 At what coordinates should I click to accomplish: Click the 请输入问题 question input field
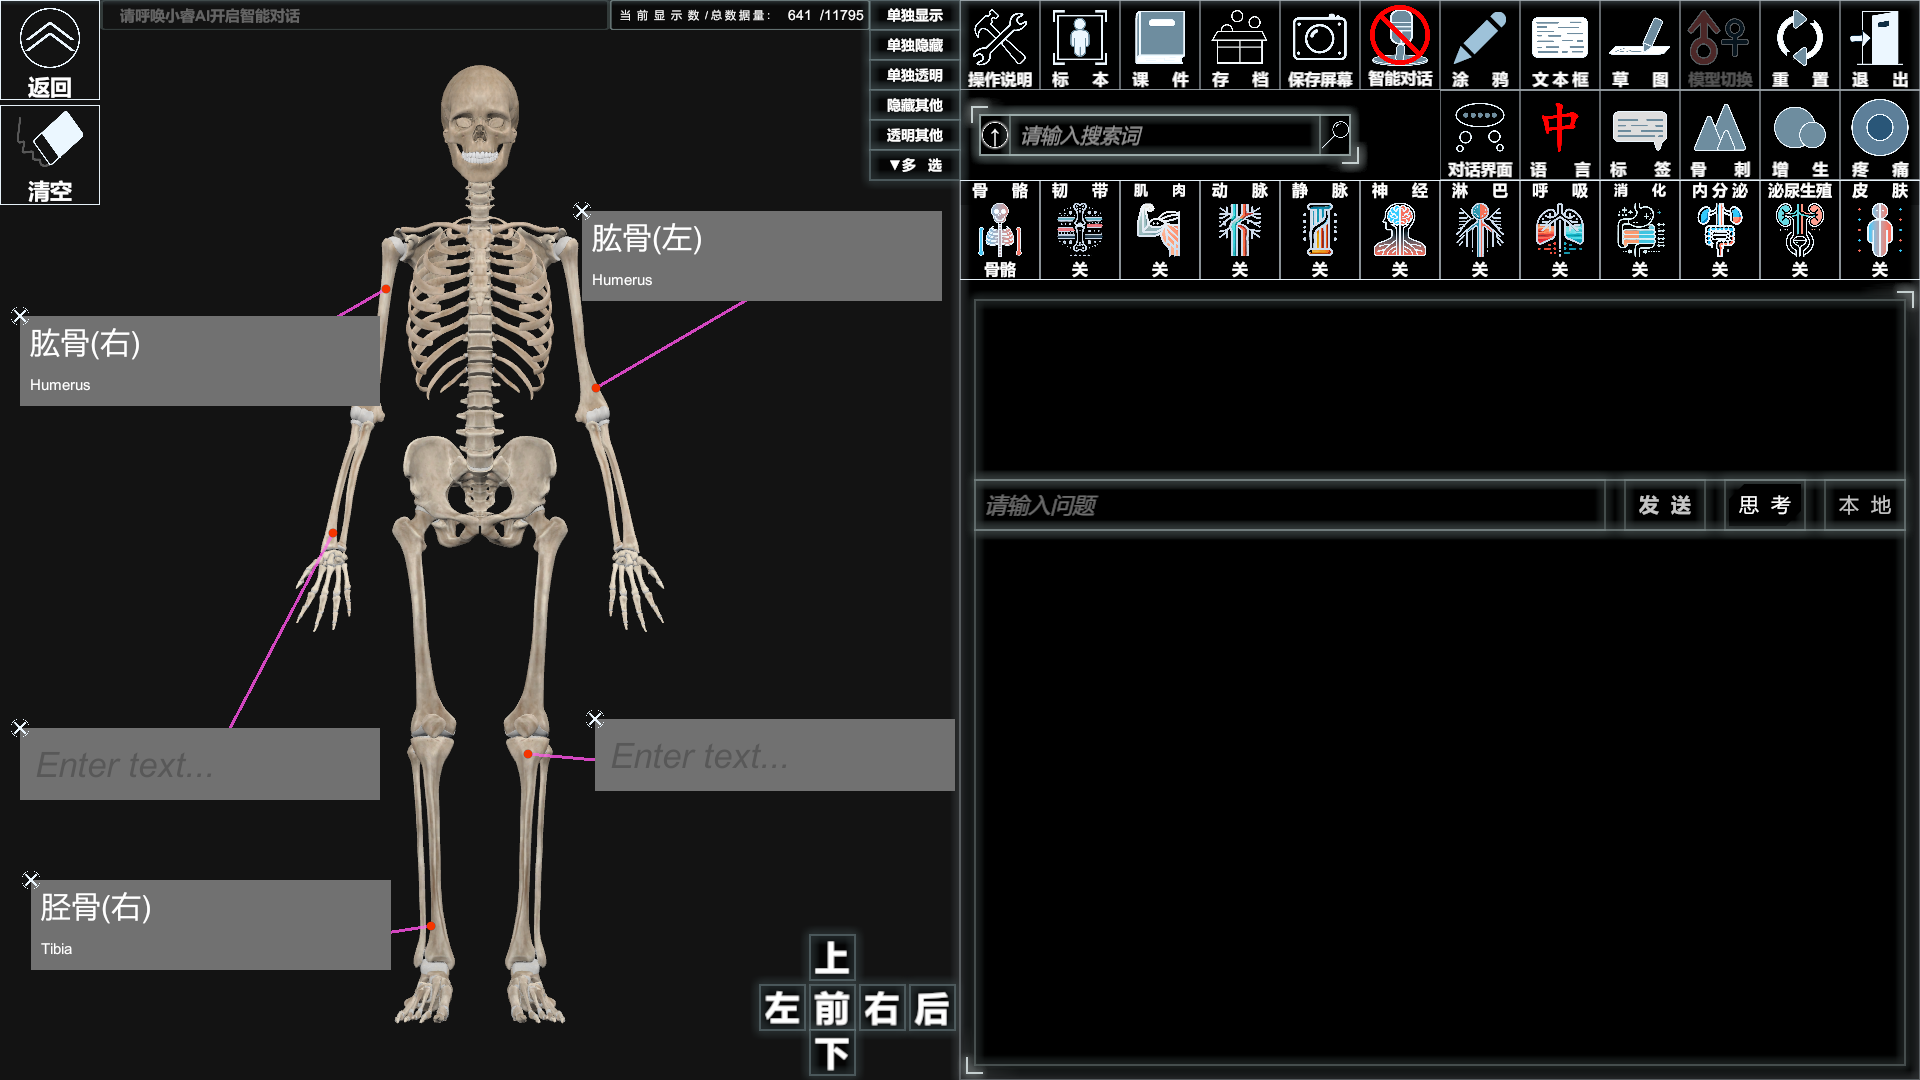1290,506
